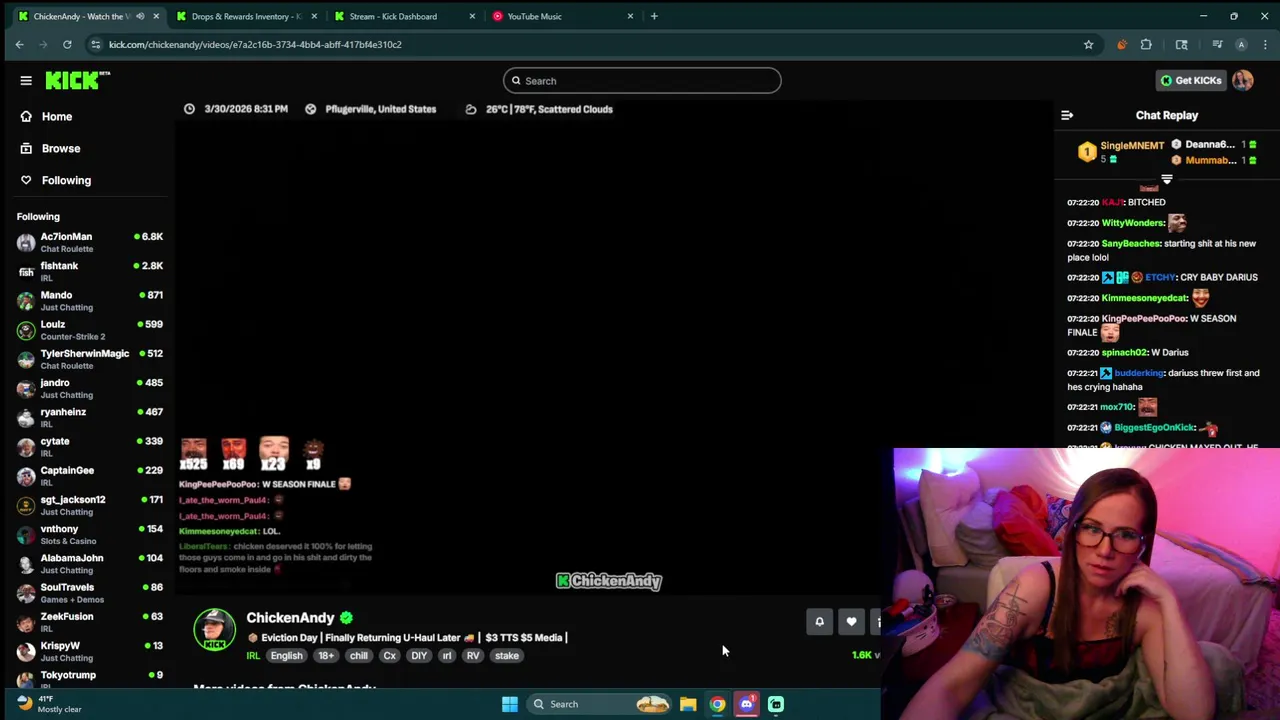
Task: Open a new browser tab
Action: (654, 16)
